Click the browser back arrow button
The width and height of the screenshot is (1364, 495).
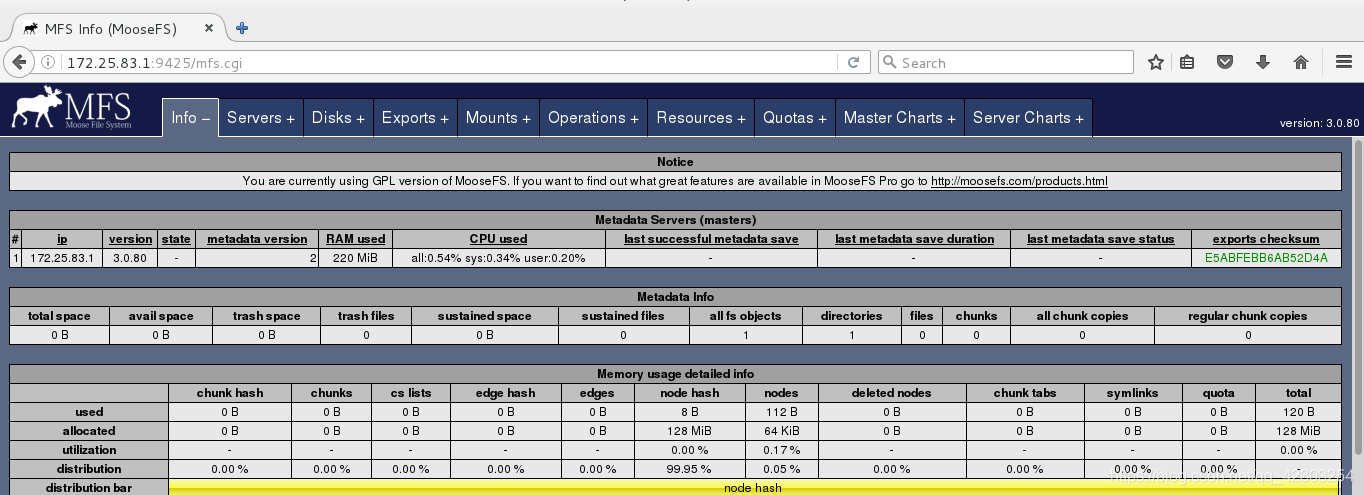coord(18,62)
